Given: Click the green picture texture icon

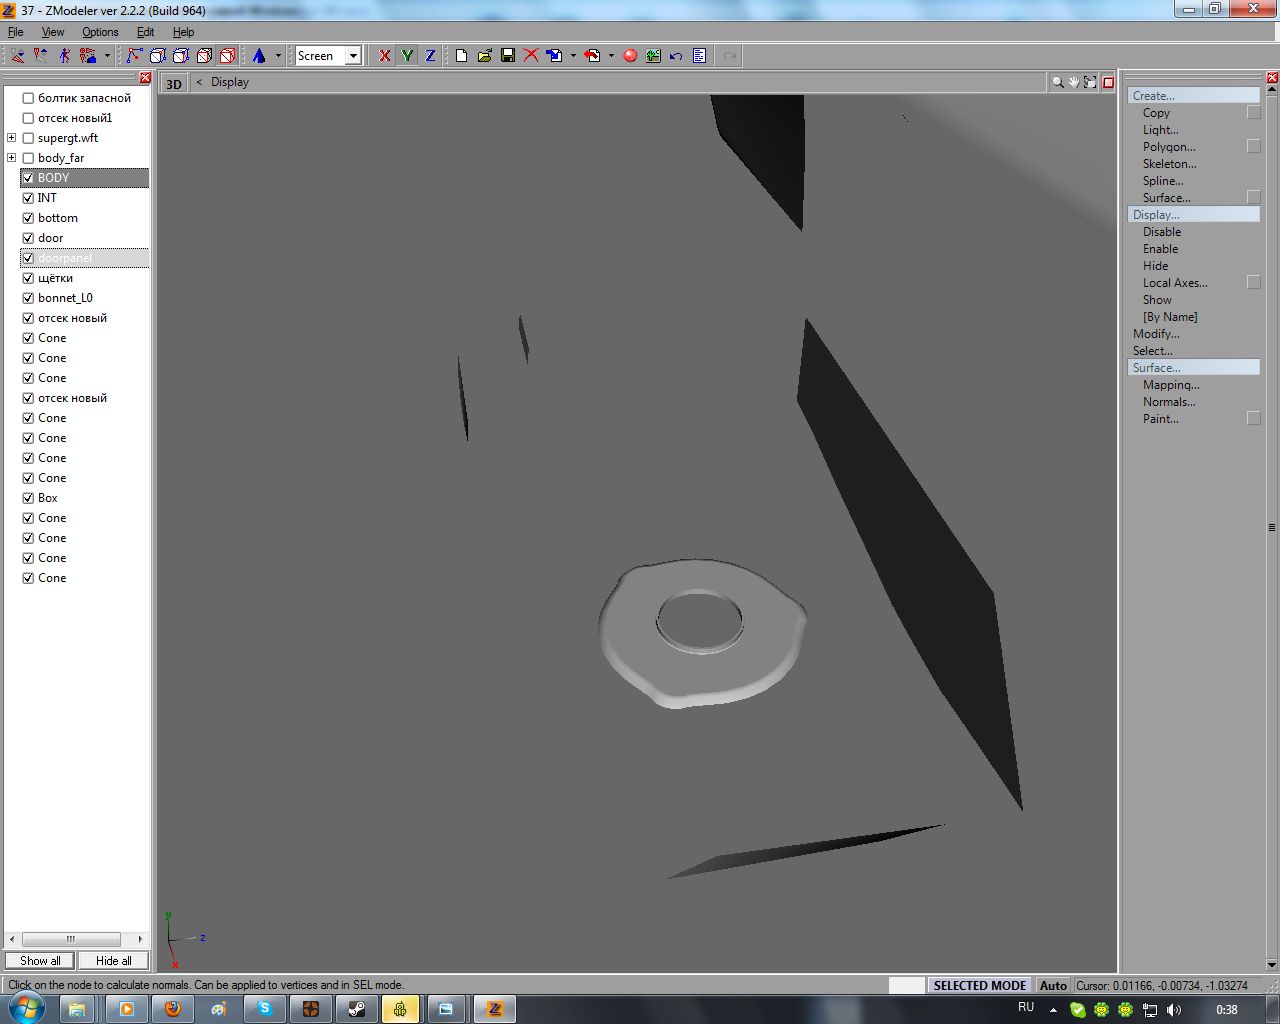Looking at the screenshot, I should pyautogui.click(x=653, y=56).
